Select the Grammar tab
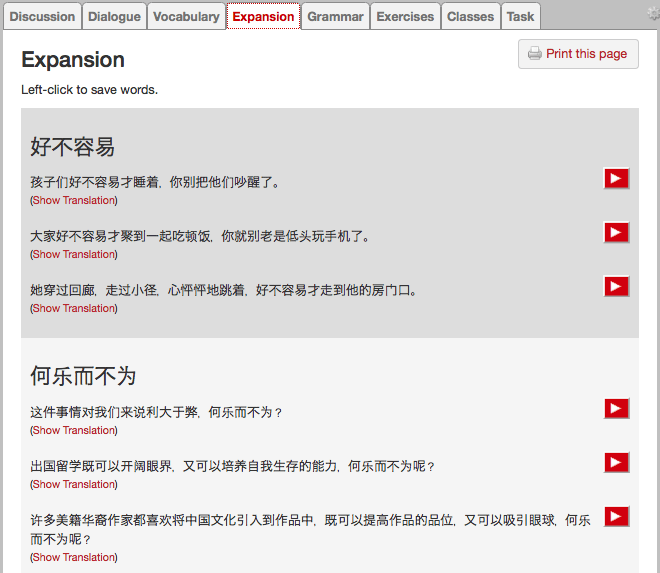Viewport: 660px width, 573px height. (335, 16)
